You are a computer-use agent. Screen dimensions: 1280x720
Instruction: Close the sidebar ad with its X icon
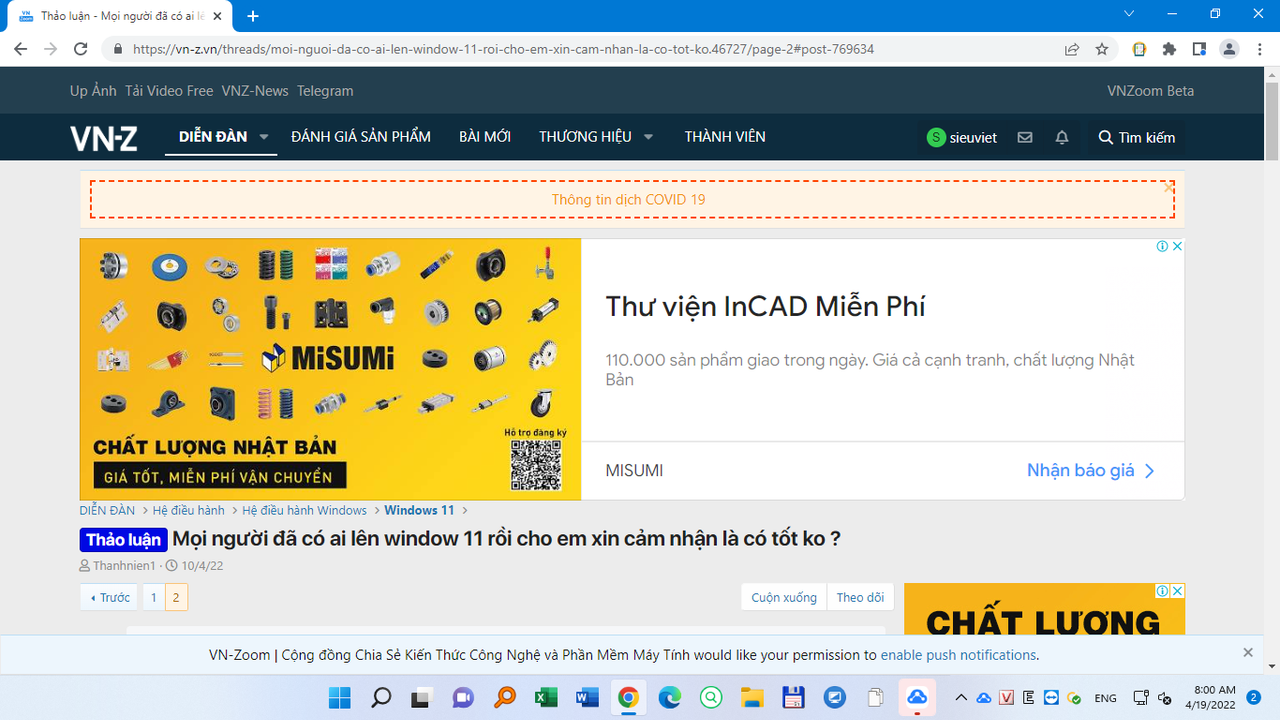tap(1178, 591)
